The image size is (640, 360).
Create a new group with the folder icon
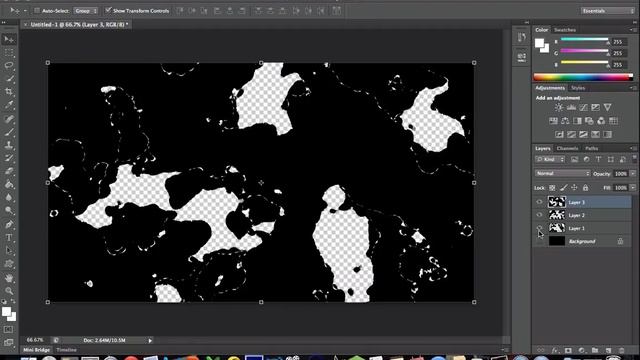pyautogui.click(x=595, y=350)
